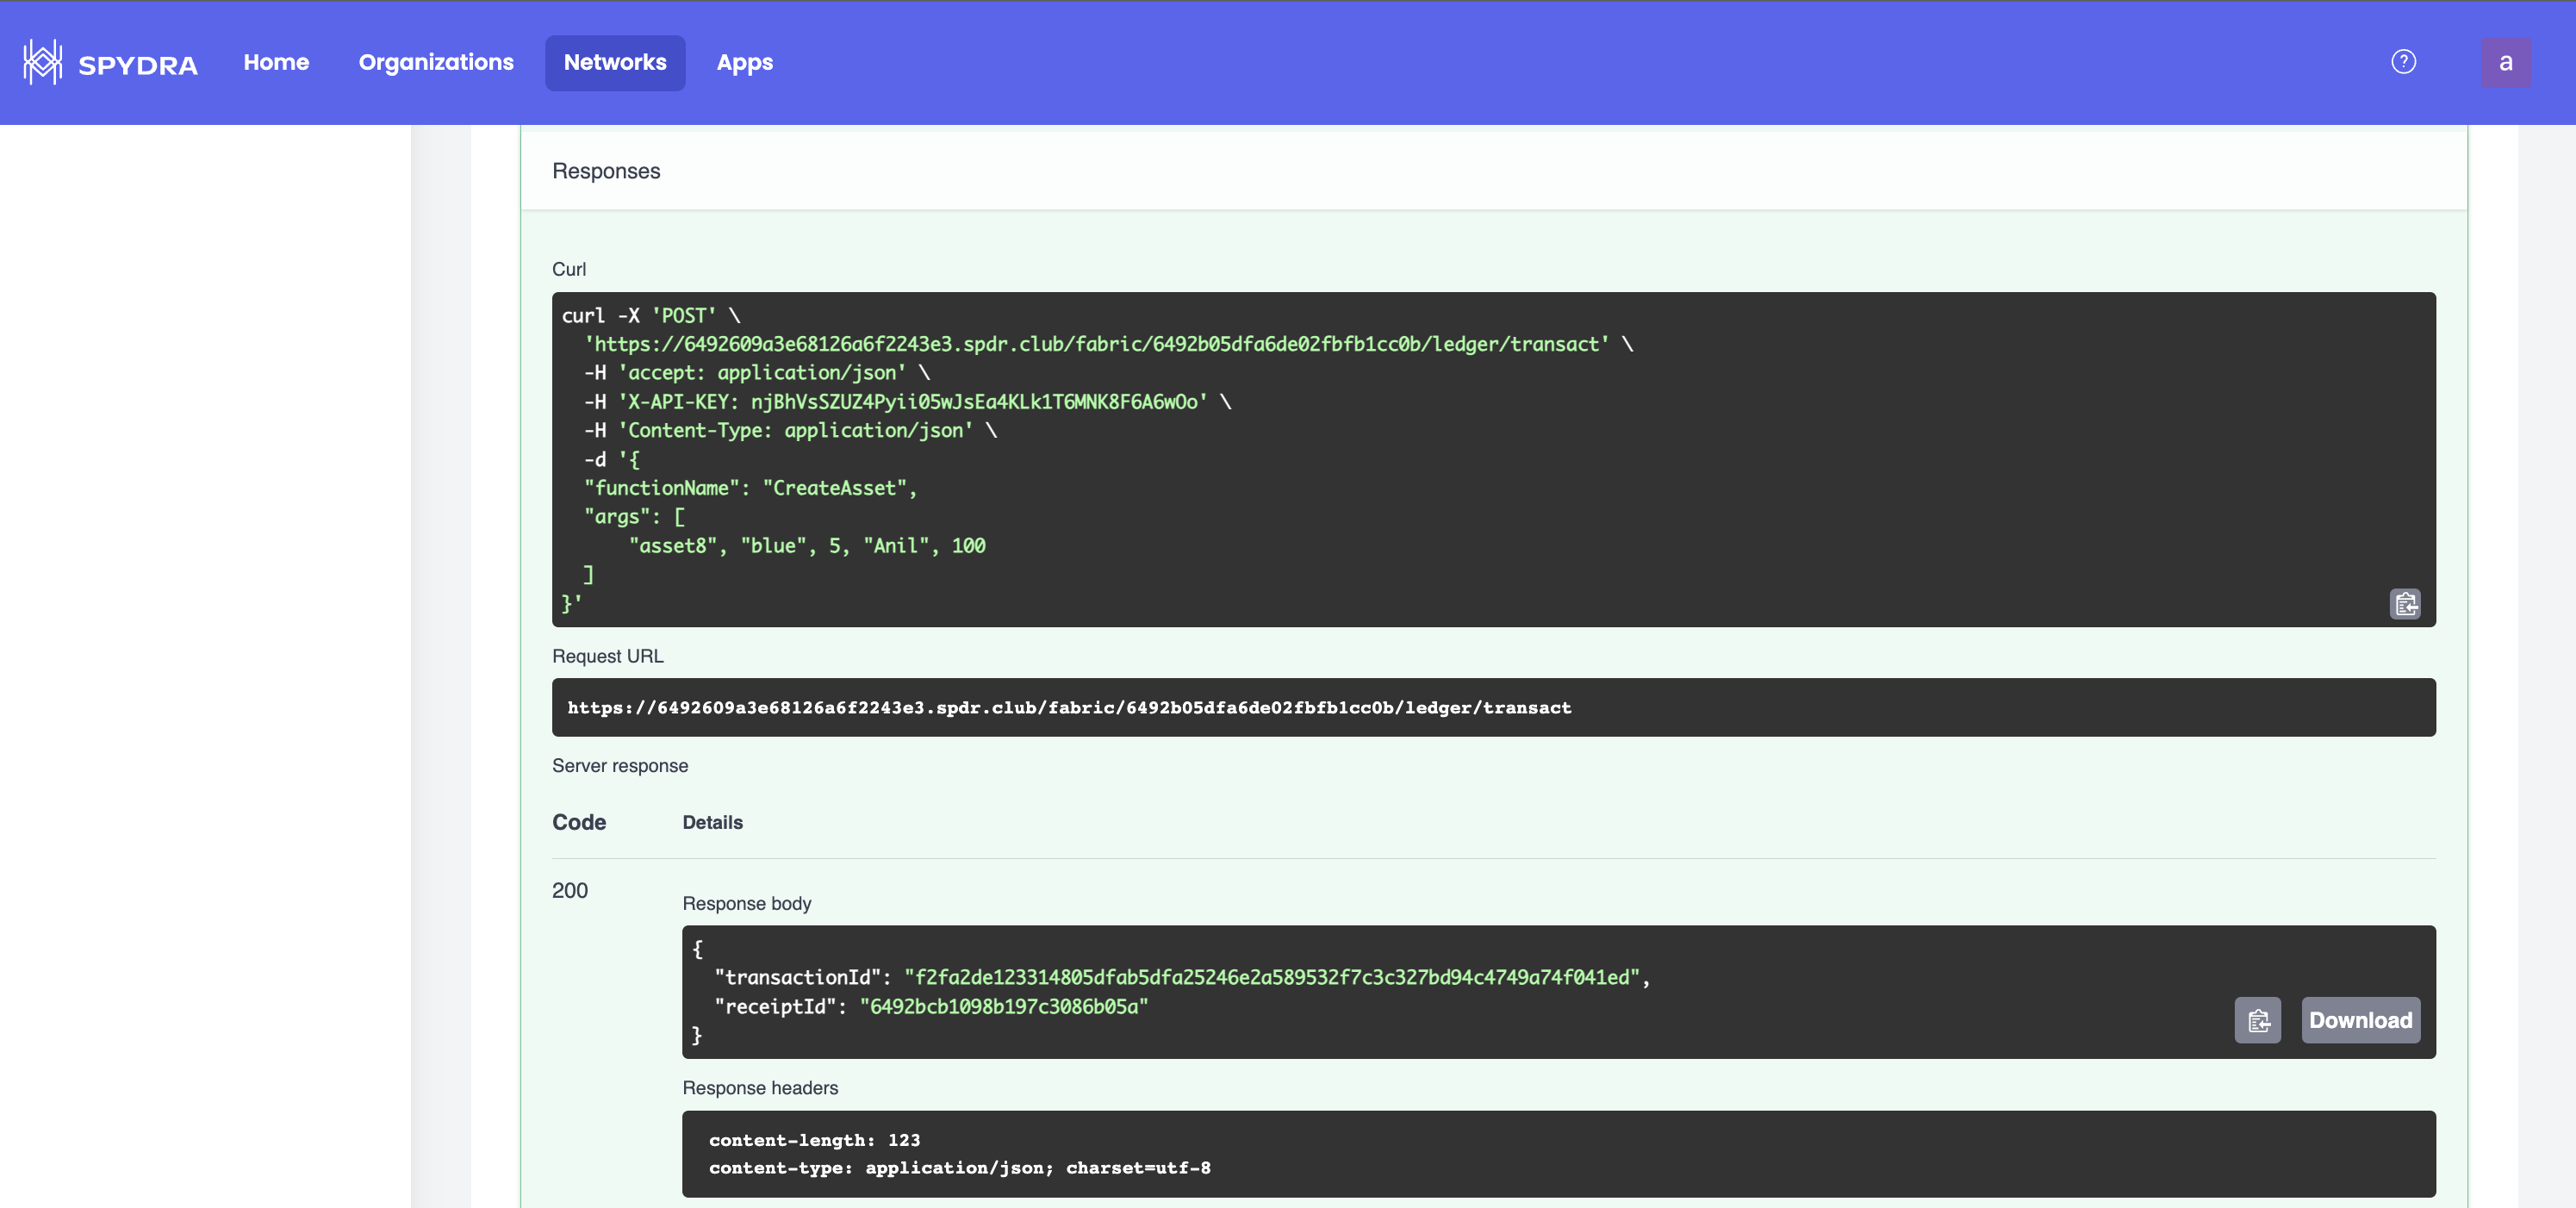Download the response body
2576x1208 pixels.
(x=2360, y=1020)
